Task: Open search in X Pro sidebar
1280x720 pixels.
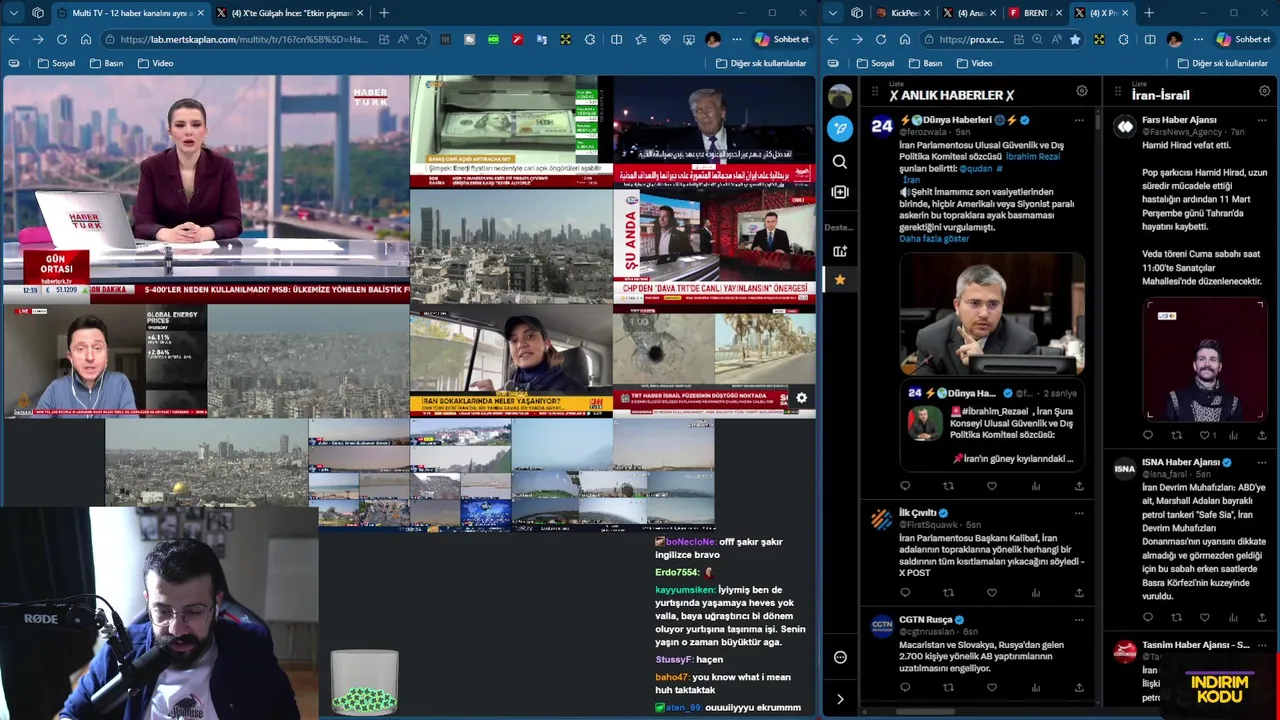Action: 840,161
